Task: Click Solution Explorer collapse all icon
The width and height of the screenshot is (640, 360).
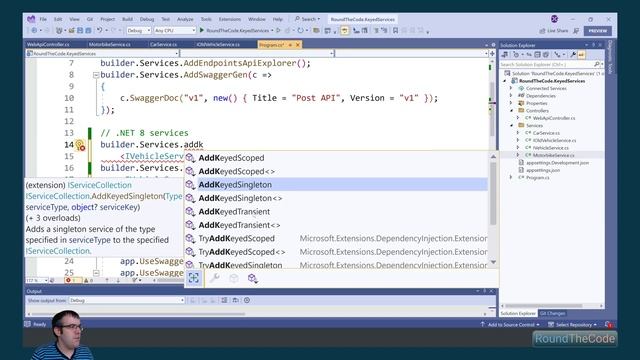Action: [537, 54]
